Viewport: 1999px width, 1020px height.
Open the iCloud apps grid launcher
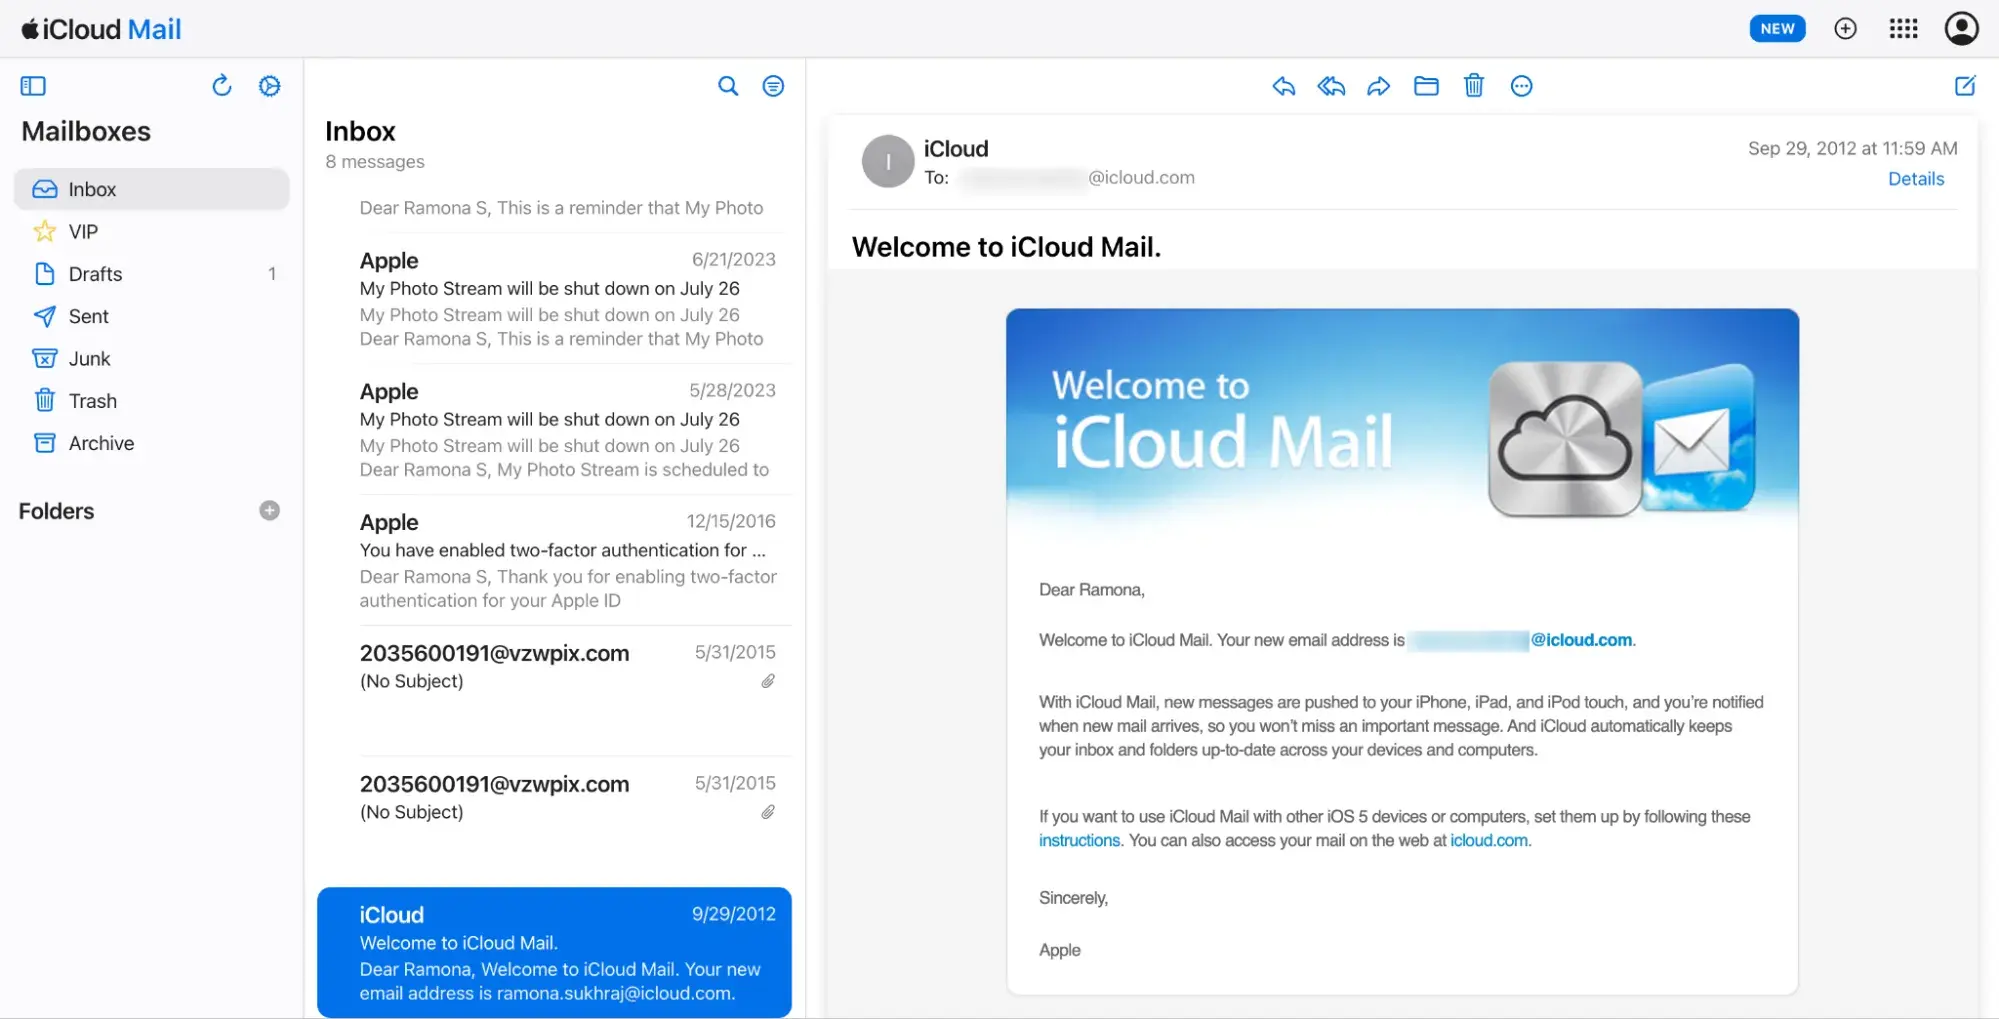1904,29
